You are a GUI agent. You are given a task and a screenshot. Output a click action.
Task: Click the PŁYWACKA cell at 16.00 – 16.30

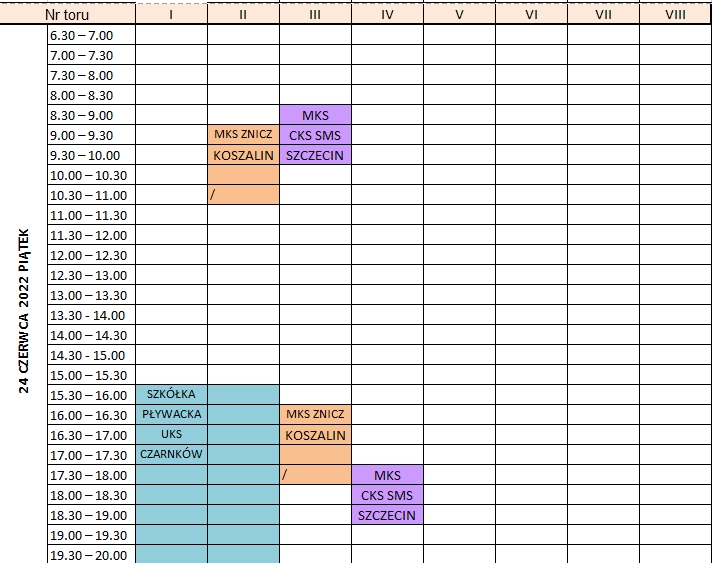(x=171, y=415)
